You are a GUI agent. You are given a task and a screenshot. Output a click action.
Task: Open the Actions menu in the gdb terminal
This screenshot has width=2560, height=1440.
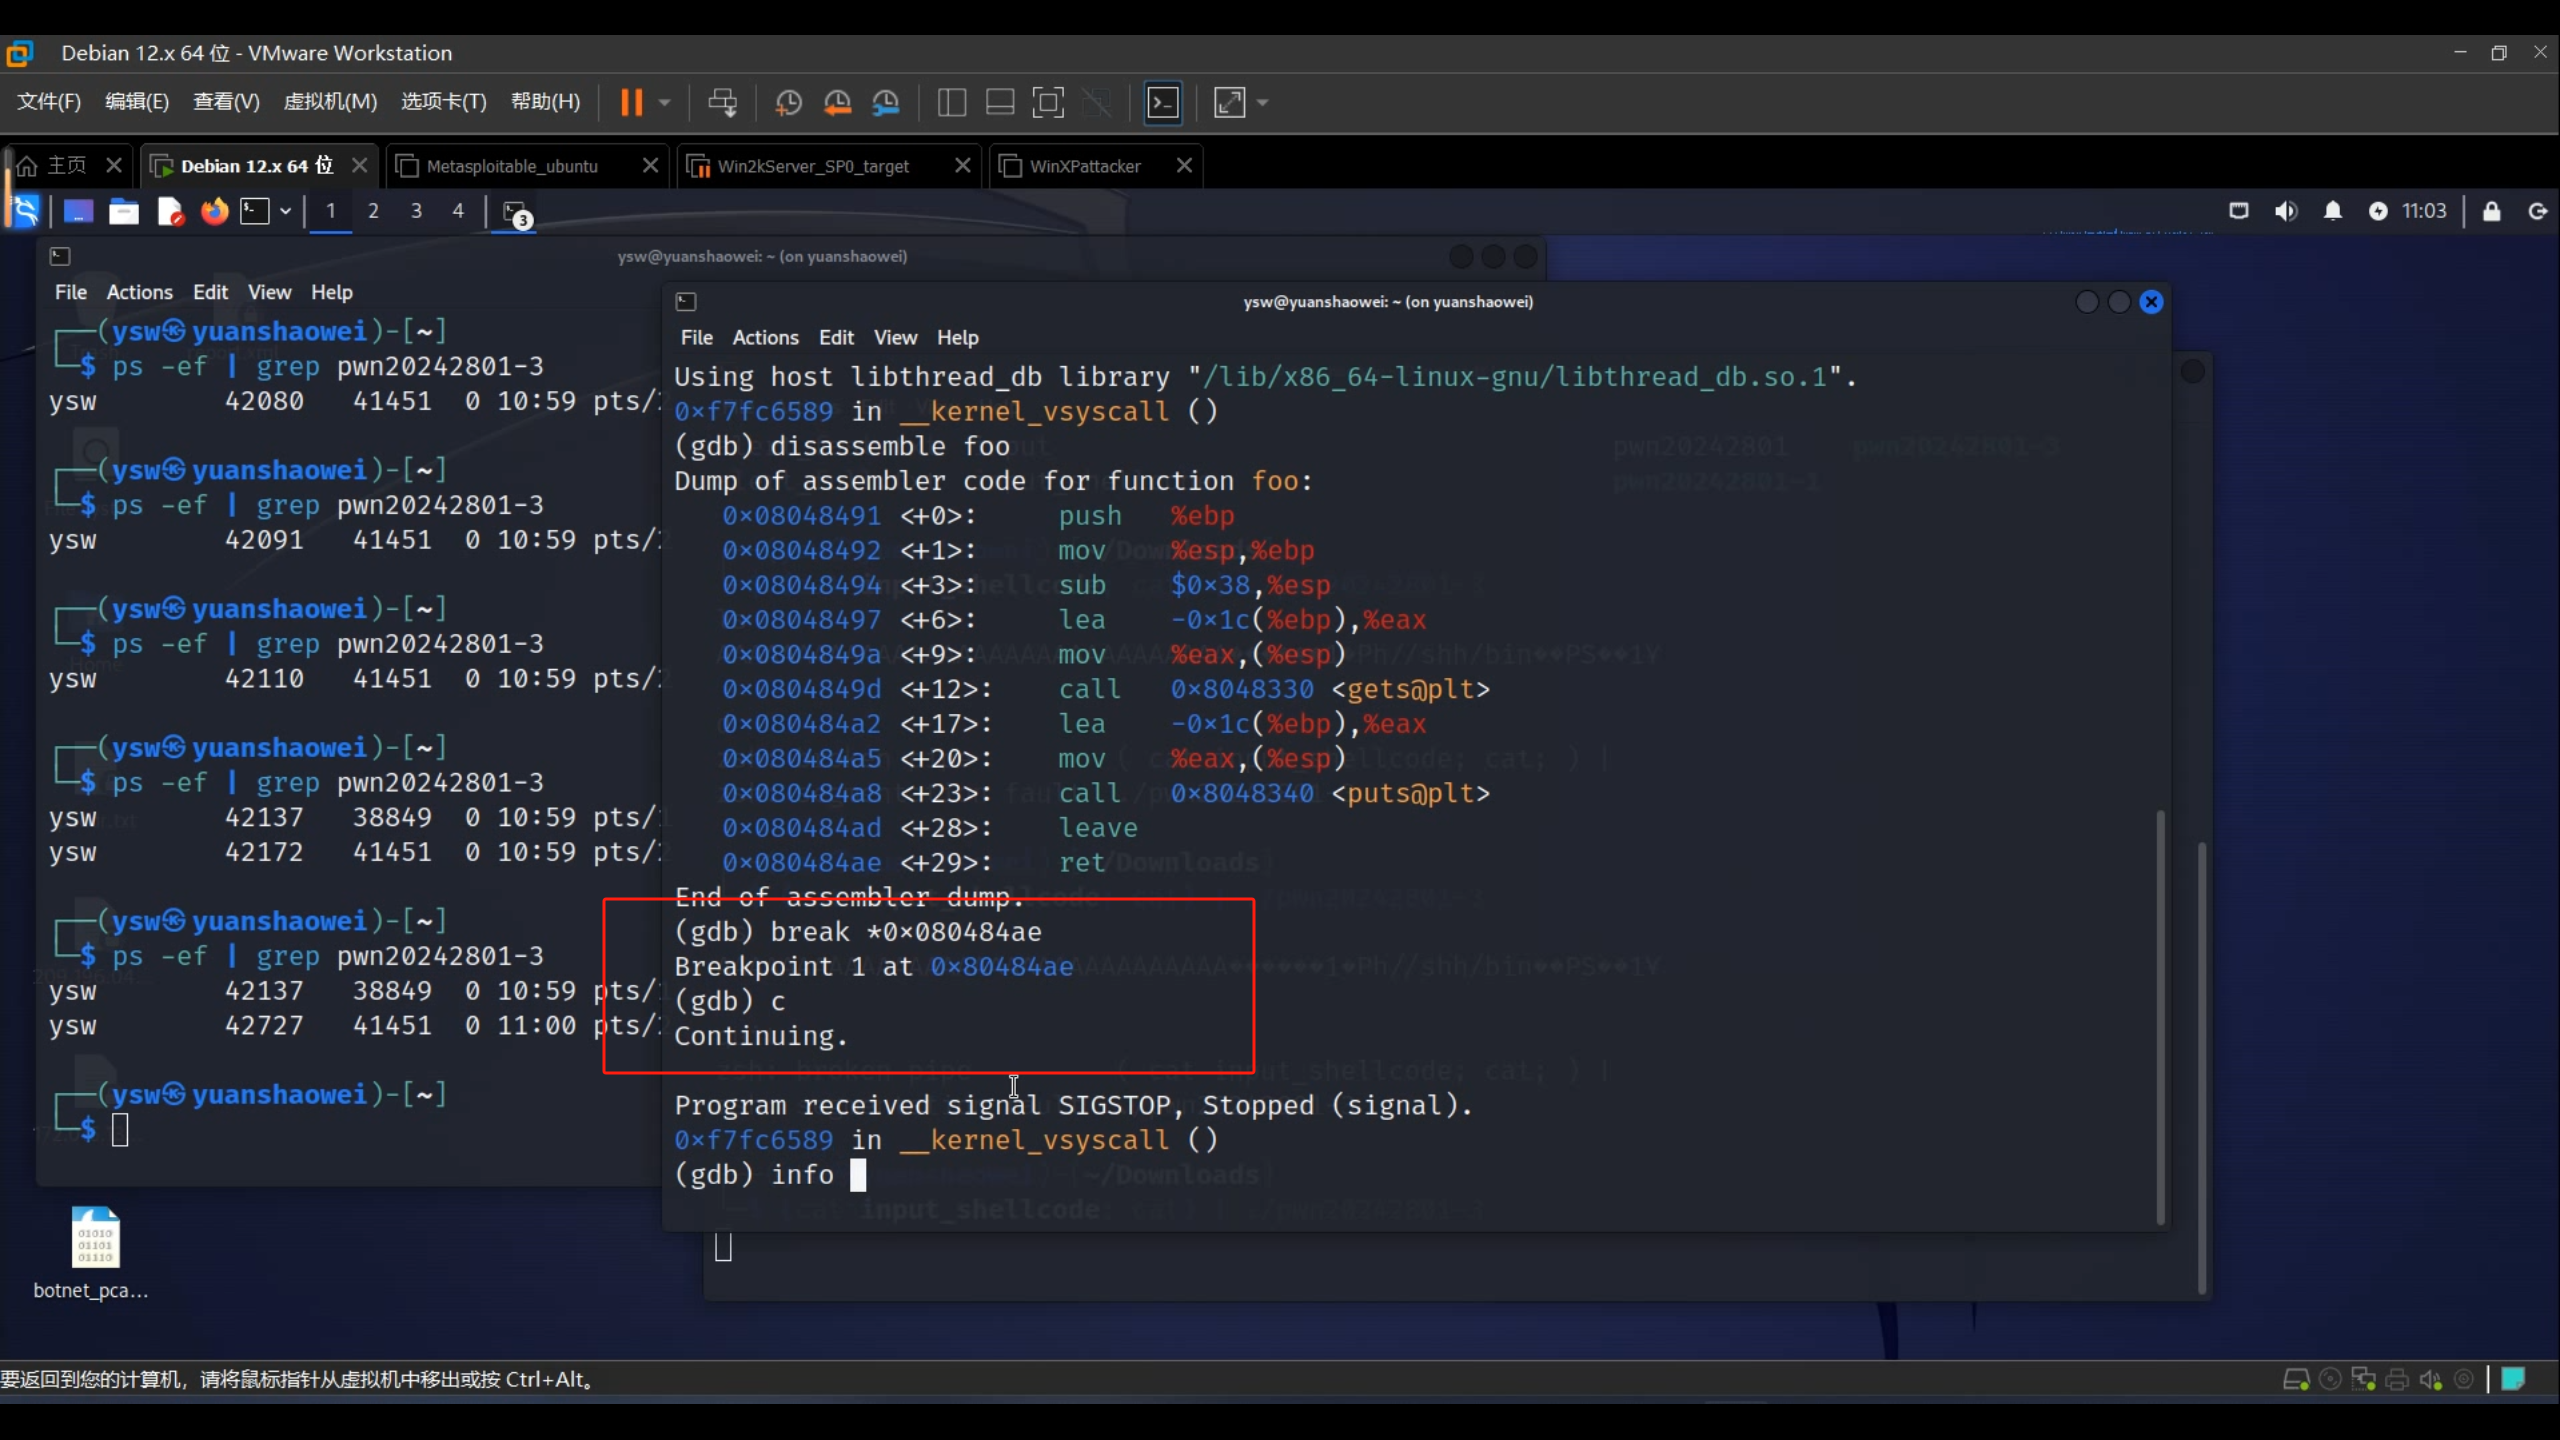765,338
